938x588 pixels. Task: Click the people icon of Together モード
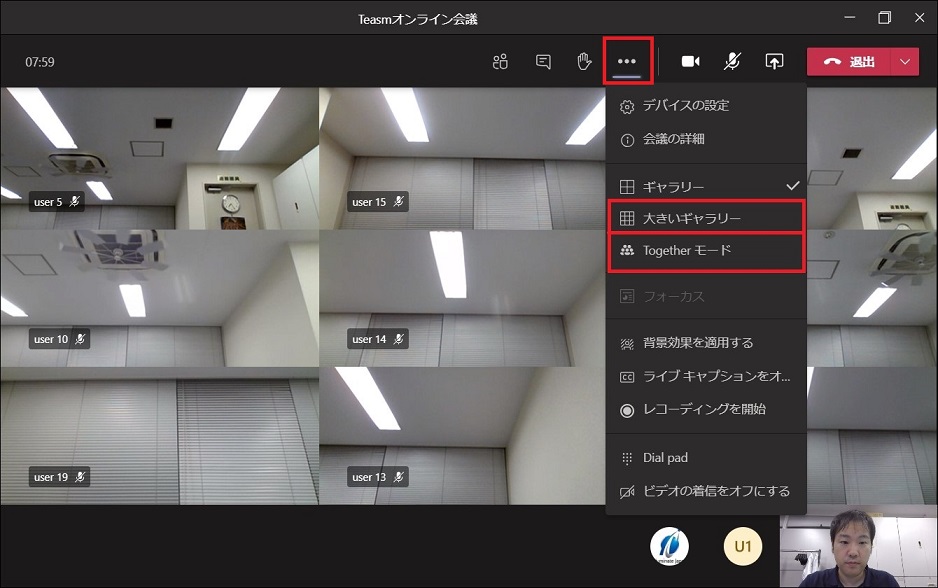click(627, 250)
